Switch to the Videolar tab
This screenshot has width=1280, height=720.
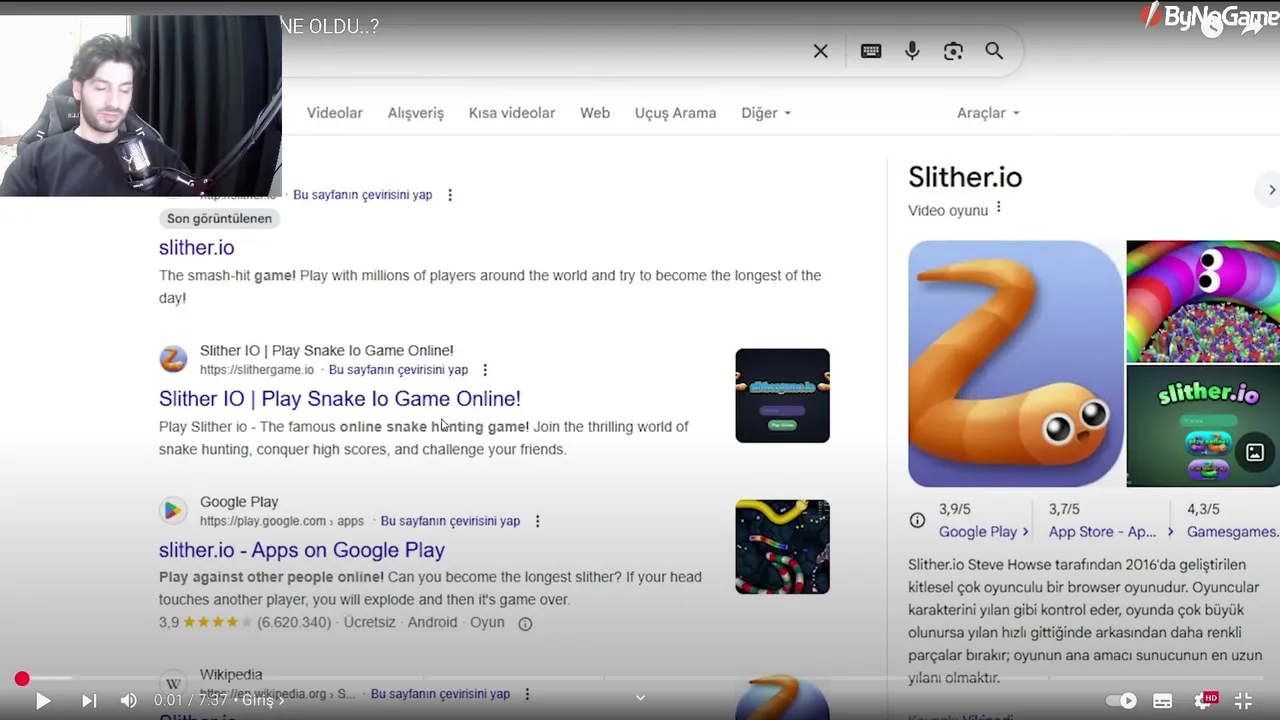click(334, 113)
